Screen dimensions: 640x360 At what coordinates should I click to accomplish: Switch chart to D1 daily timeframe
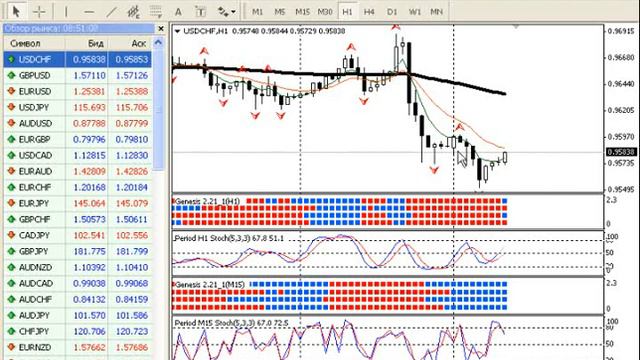click(x=392, y=12)
